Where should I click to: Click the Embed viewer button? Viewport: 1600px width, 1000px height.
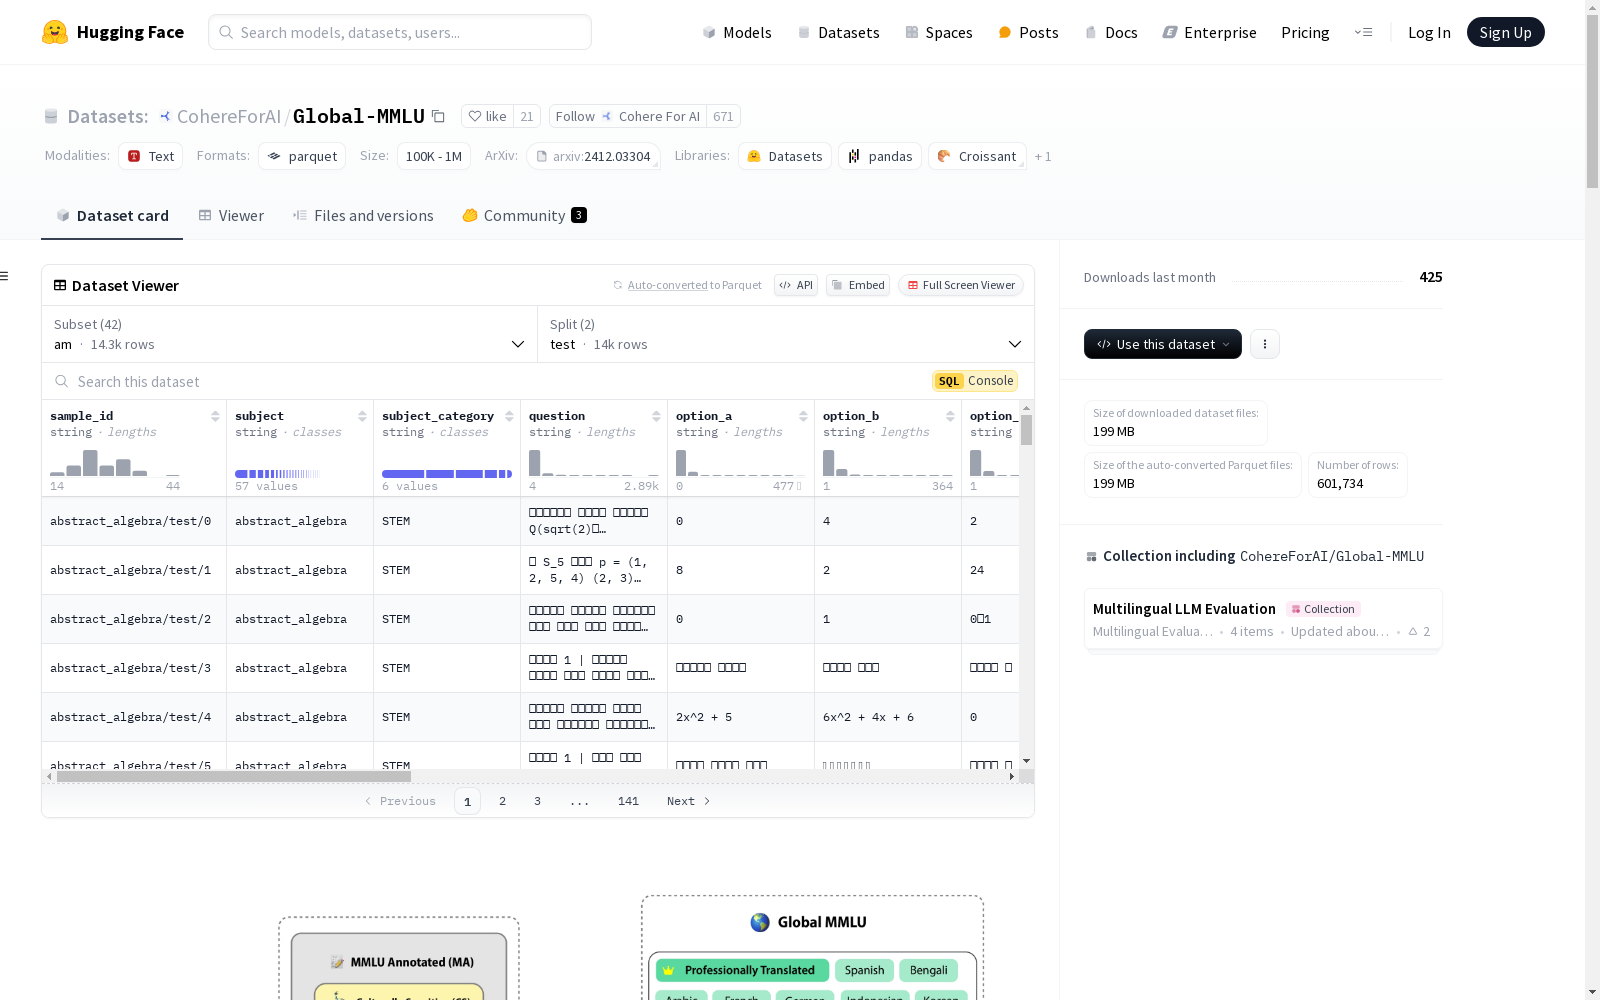858,285
